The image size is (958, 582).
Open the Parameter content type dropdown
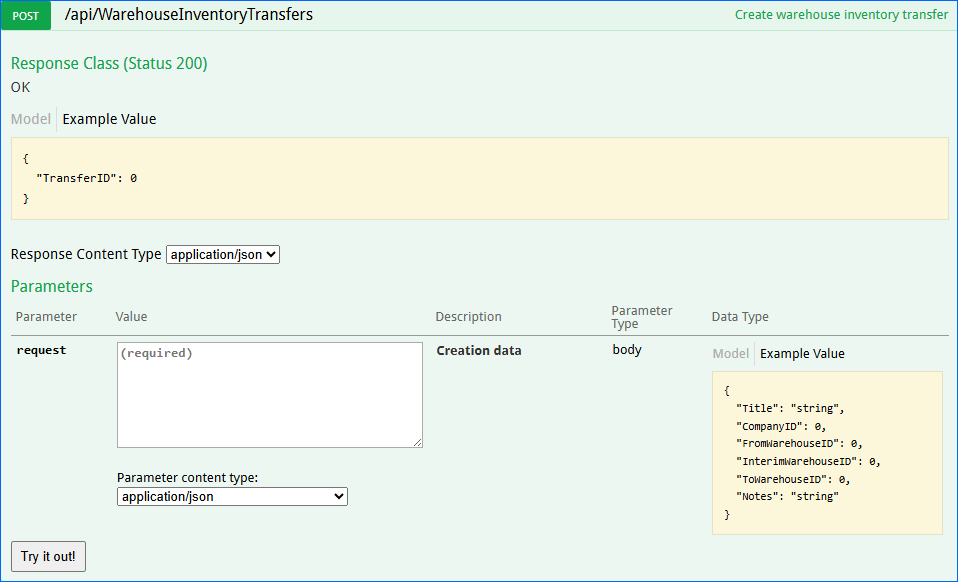pos(232,497)
